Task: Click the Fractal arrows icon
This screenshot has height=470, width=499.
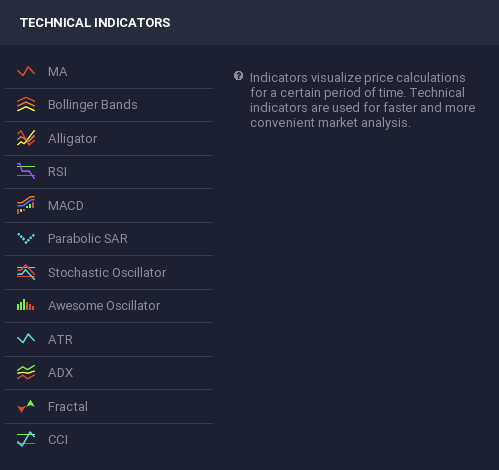Action: [x=26, y=406]
